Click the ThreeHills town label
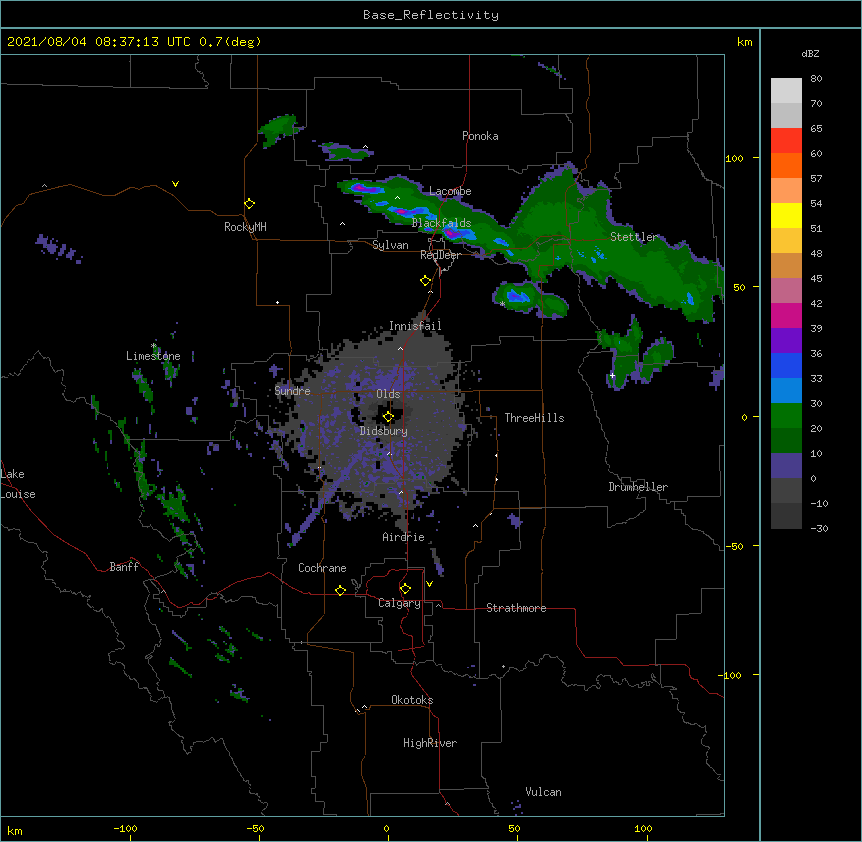This screenshot has height=842, width=862. [534, 418]
